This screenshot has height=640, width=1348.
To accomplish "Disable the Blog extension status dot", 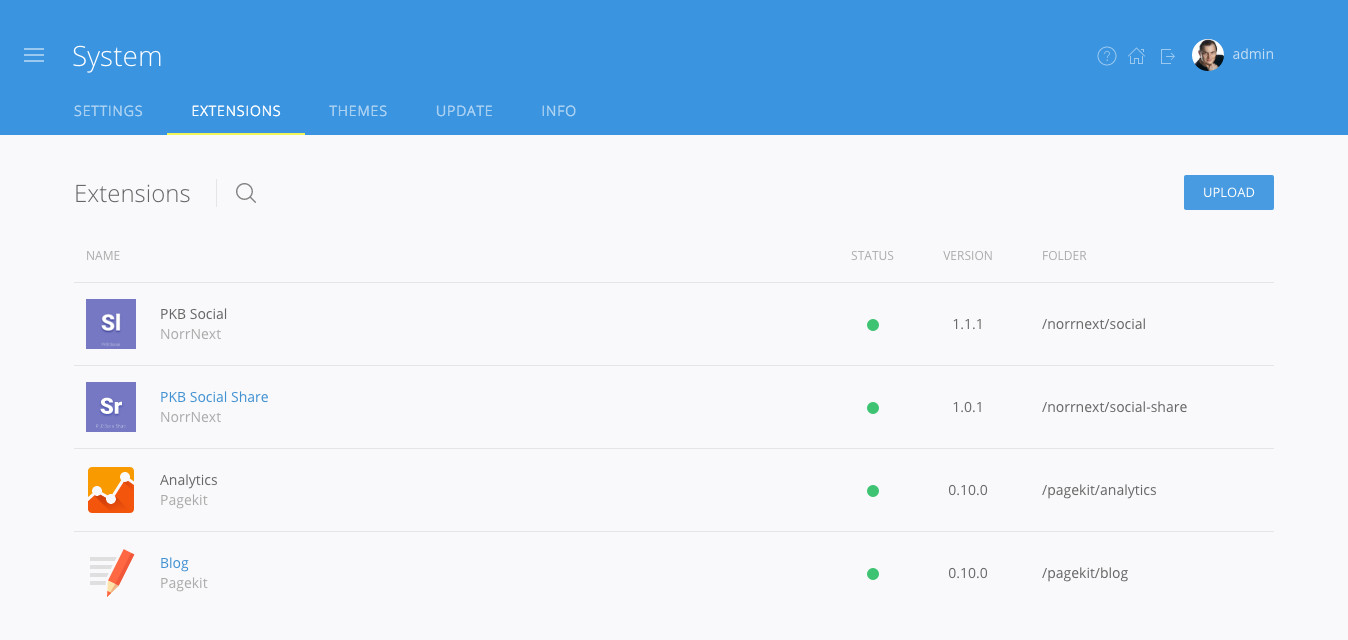I will click(x=873, y=573).
